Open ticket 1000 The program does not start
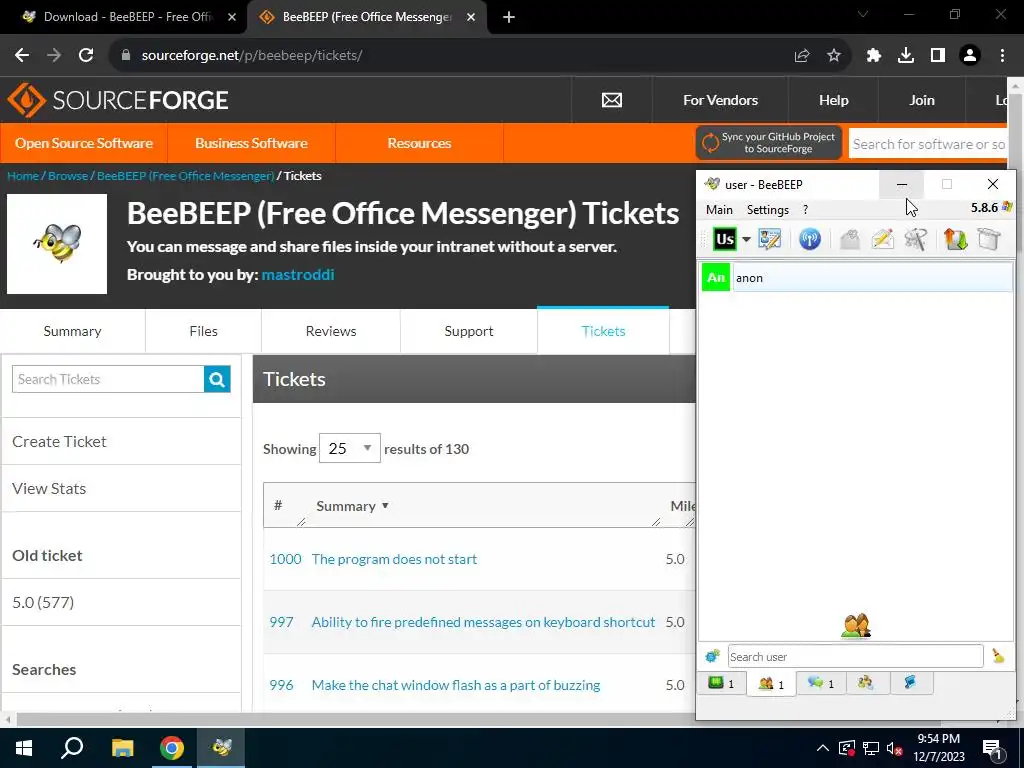The height and width of the screenshot is (768, 1024). click(394, 559)
